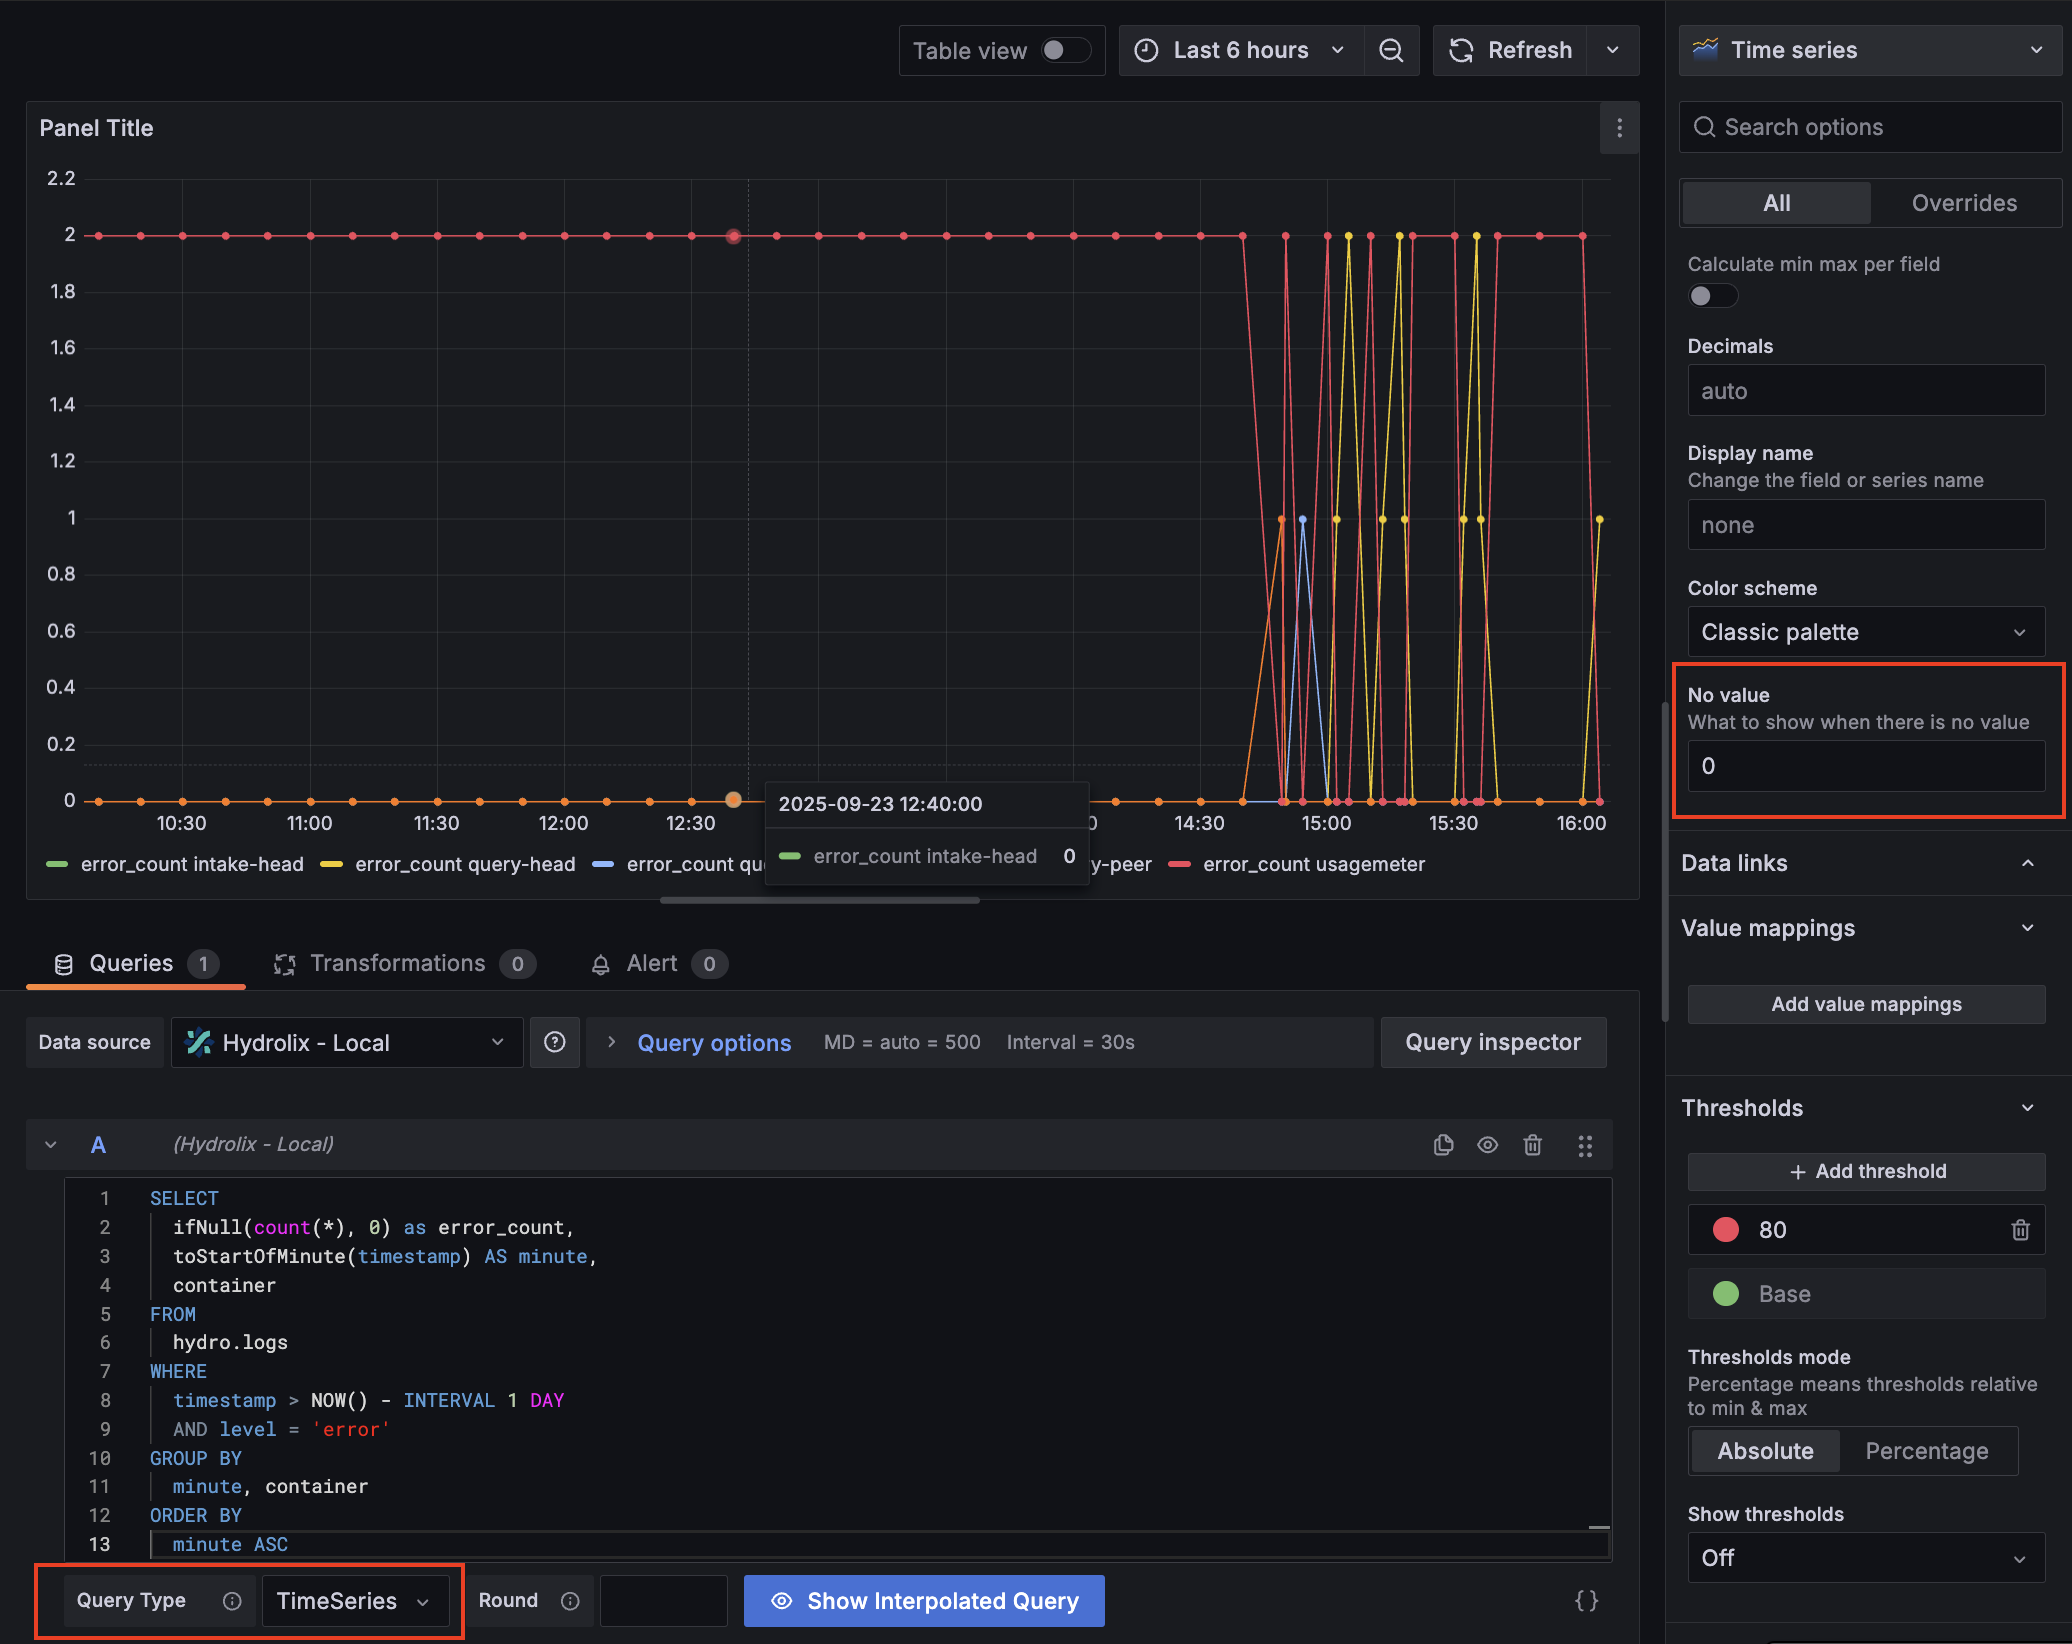Open macros editor via curly braces icon
2072x1644 pixels.
tap(1586, 1601)
